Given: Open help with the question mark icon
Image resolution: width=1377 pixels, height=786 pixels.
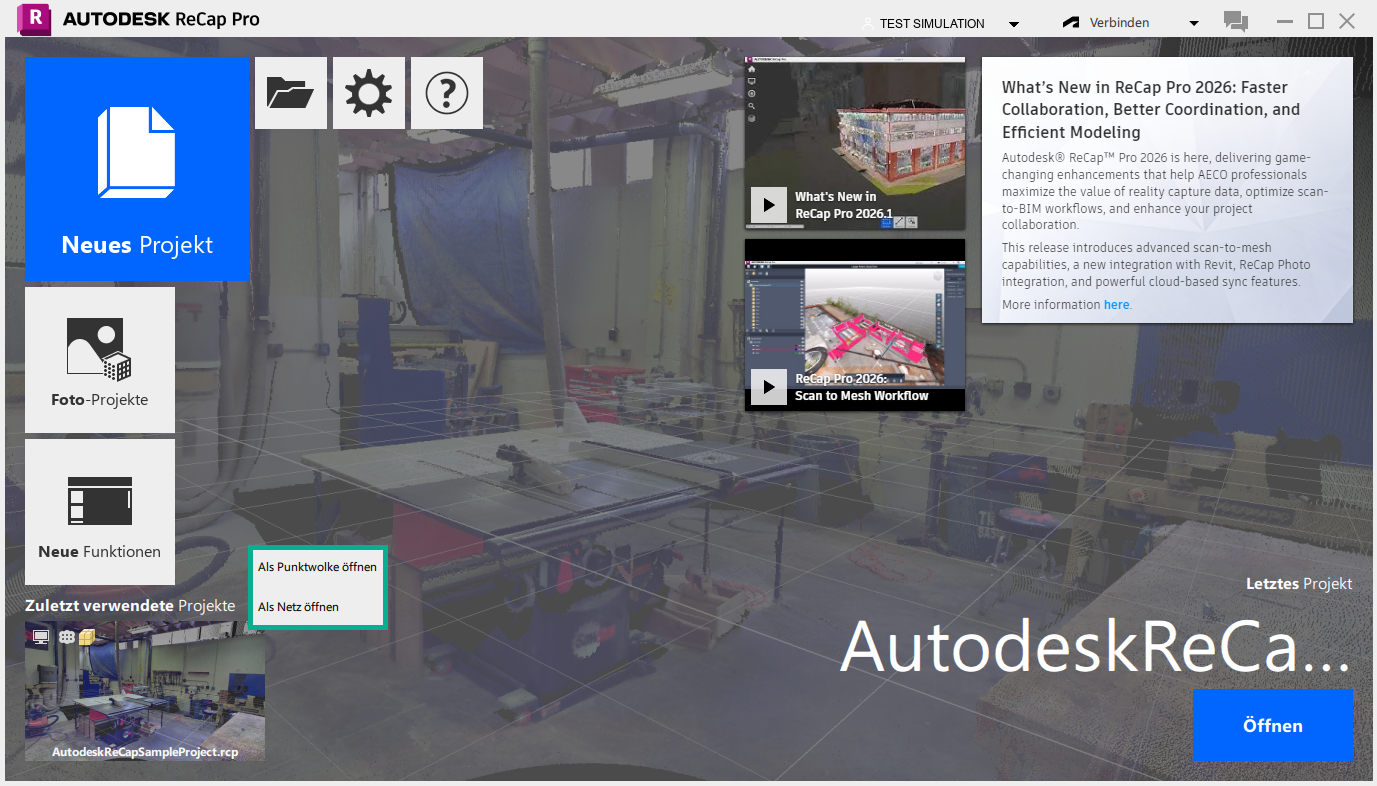Looking at the screenshot, I should click(x=447, y=93).
